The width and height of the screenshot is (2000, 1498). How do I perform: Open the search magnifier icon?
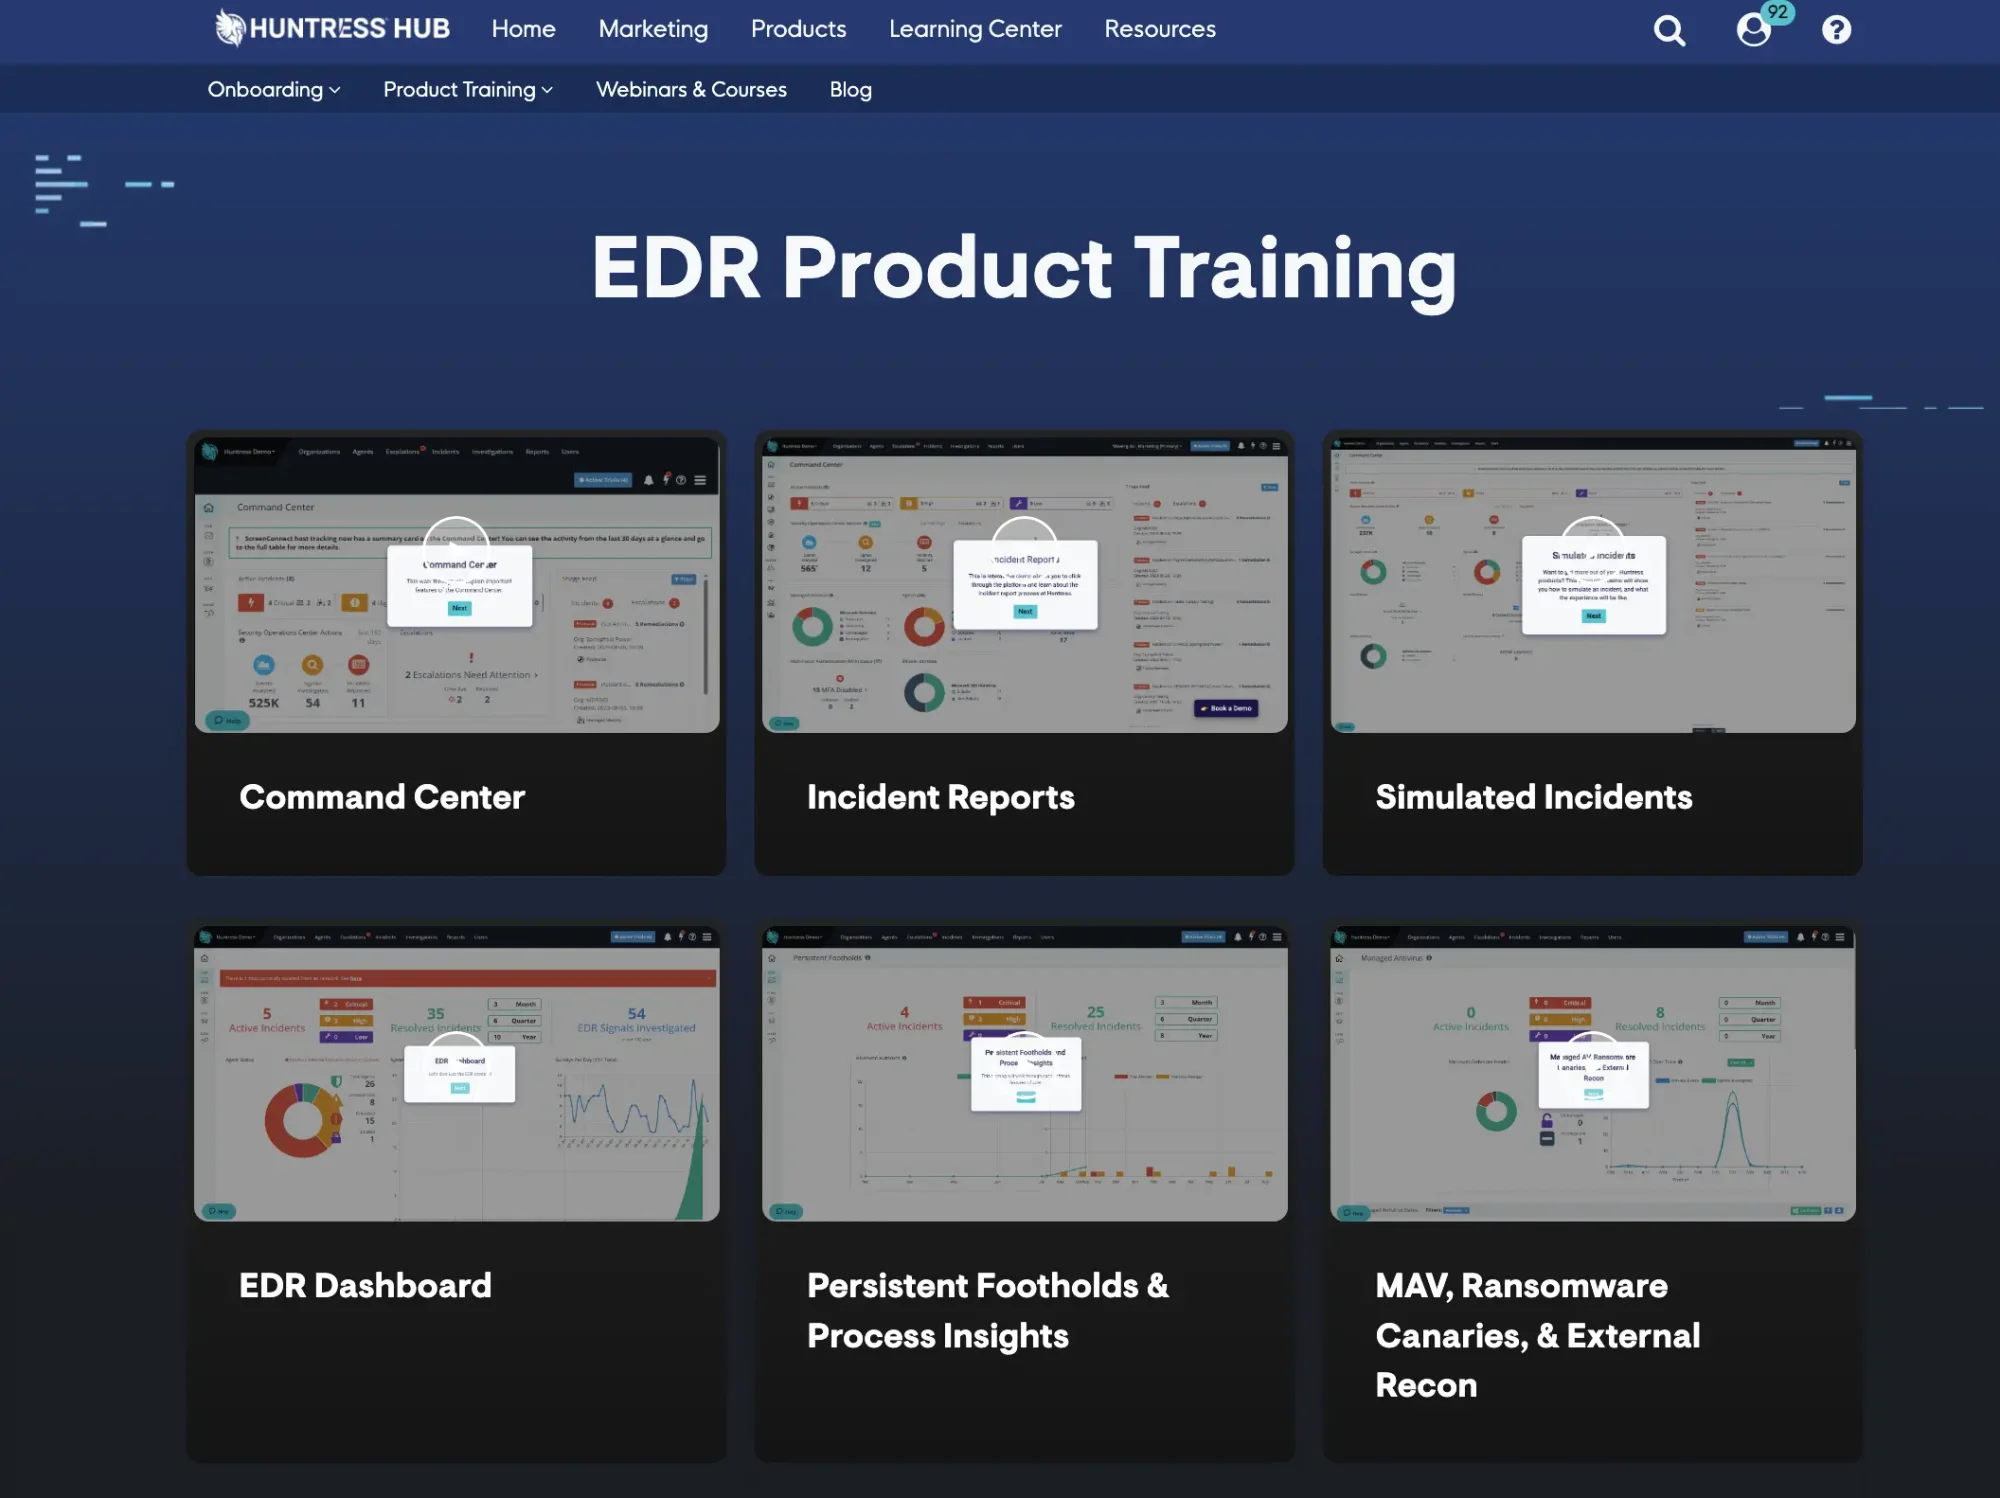pos(1669,30)
